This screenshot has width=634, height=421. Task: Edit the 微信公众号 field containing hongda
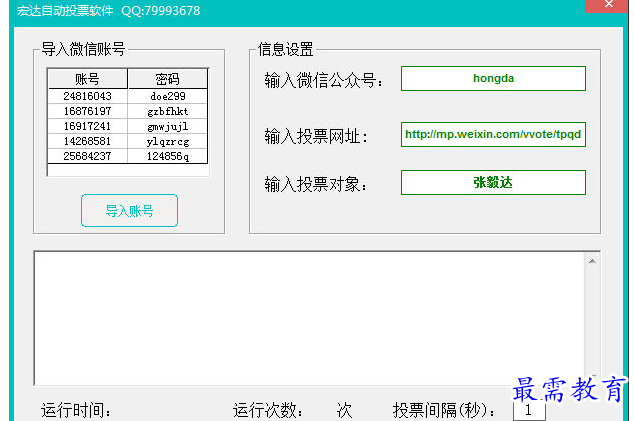click(493, 78)
